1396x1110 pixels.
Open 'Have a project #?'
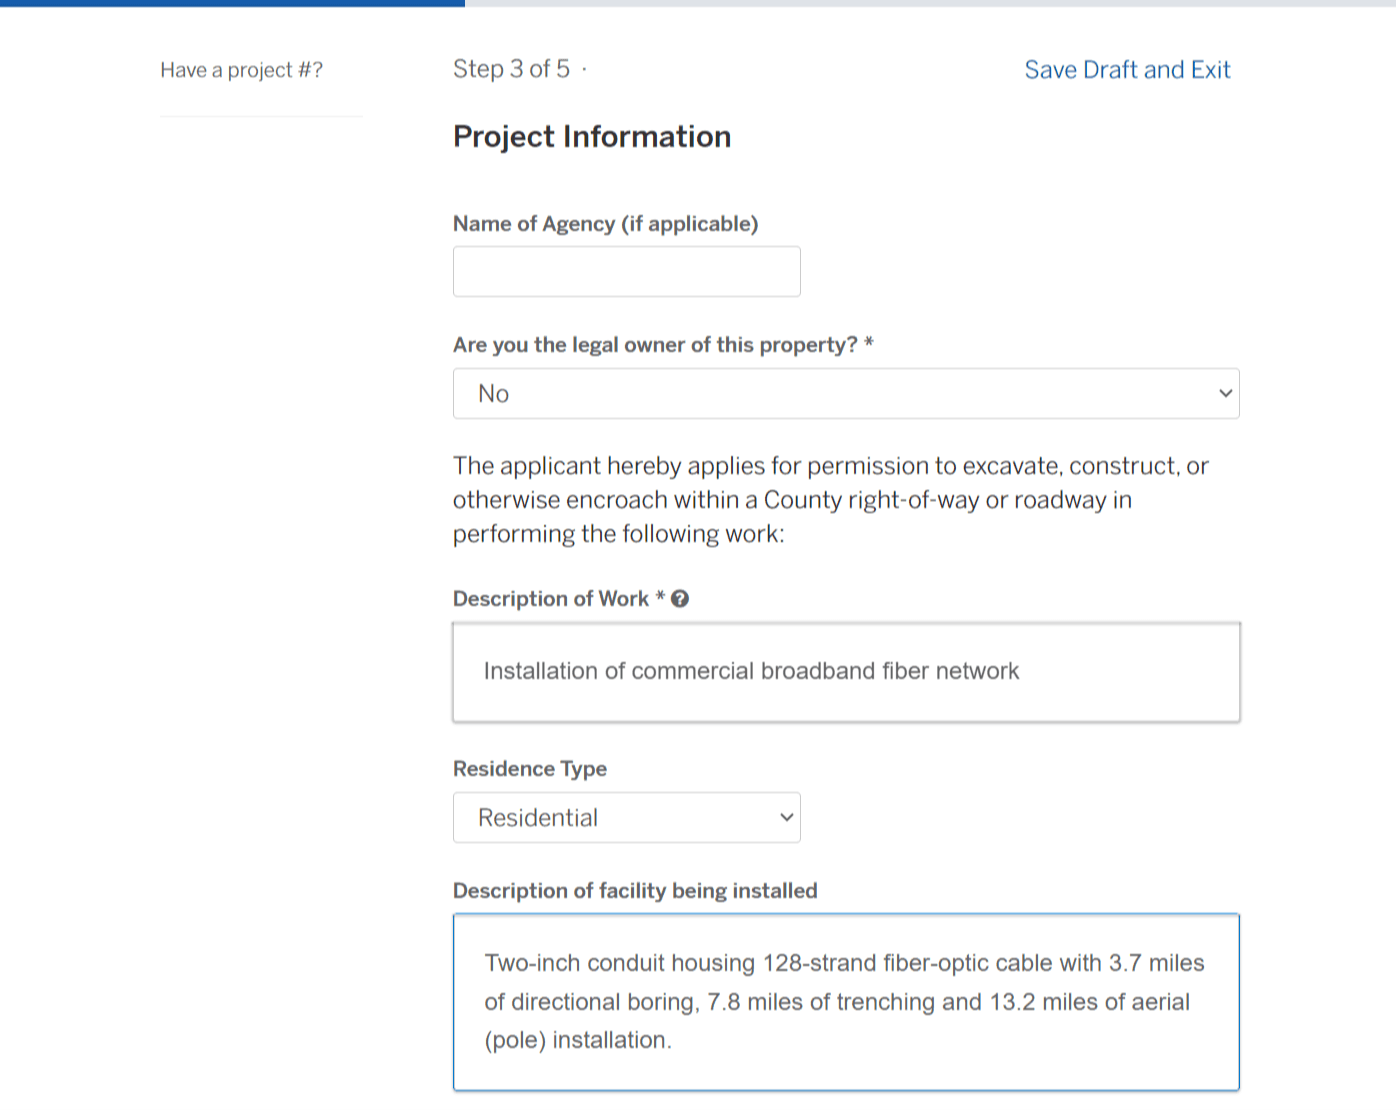(241, 70)
